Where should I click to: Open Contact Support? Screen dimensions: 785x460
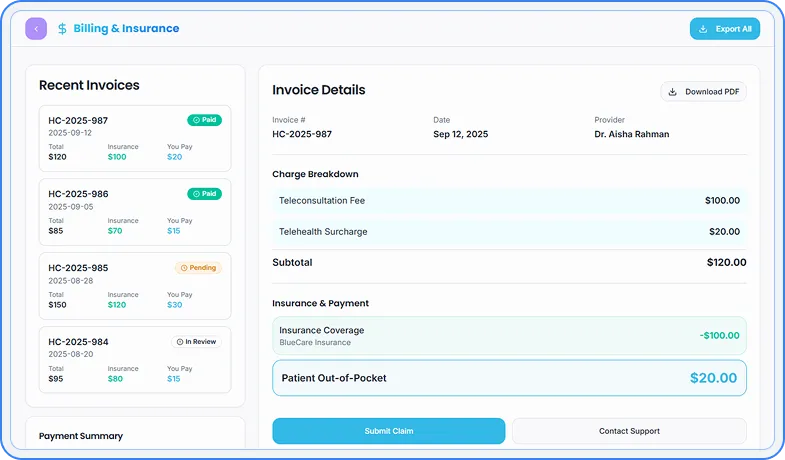pos(629,431)
